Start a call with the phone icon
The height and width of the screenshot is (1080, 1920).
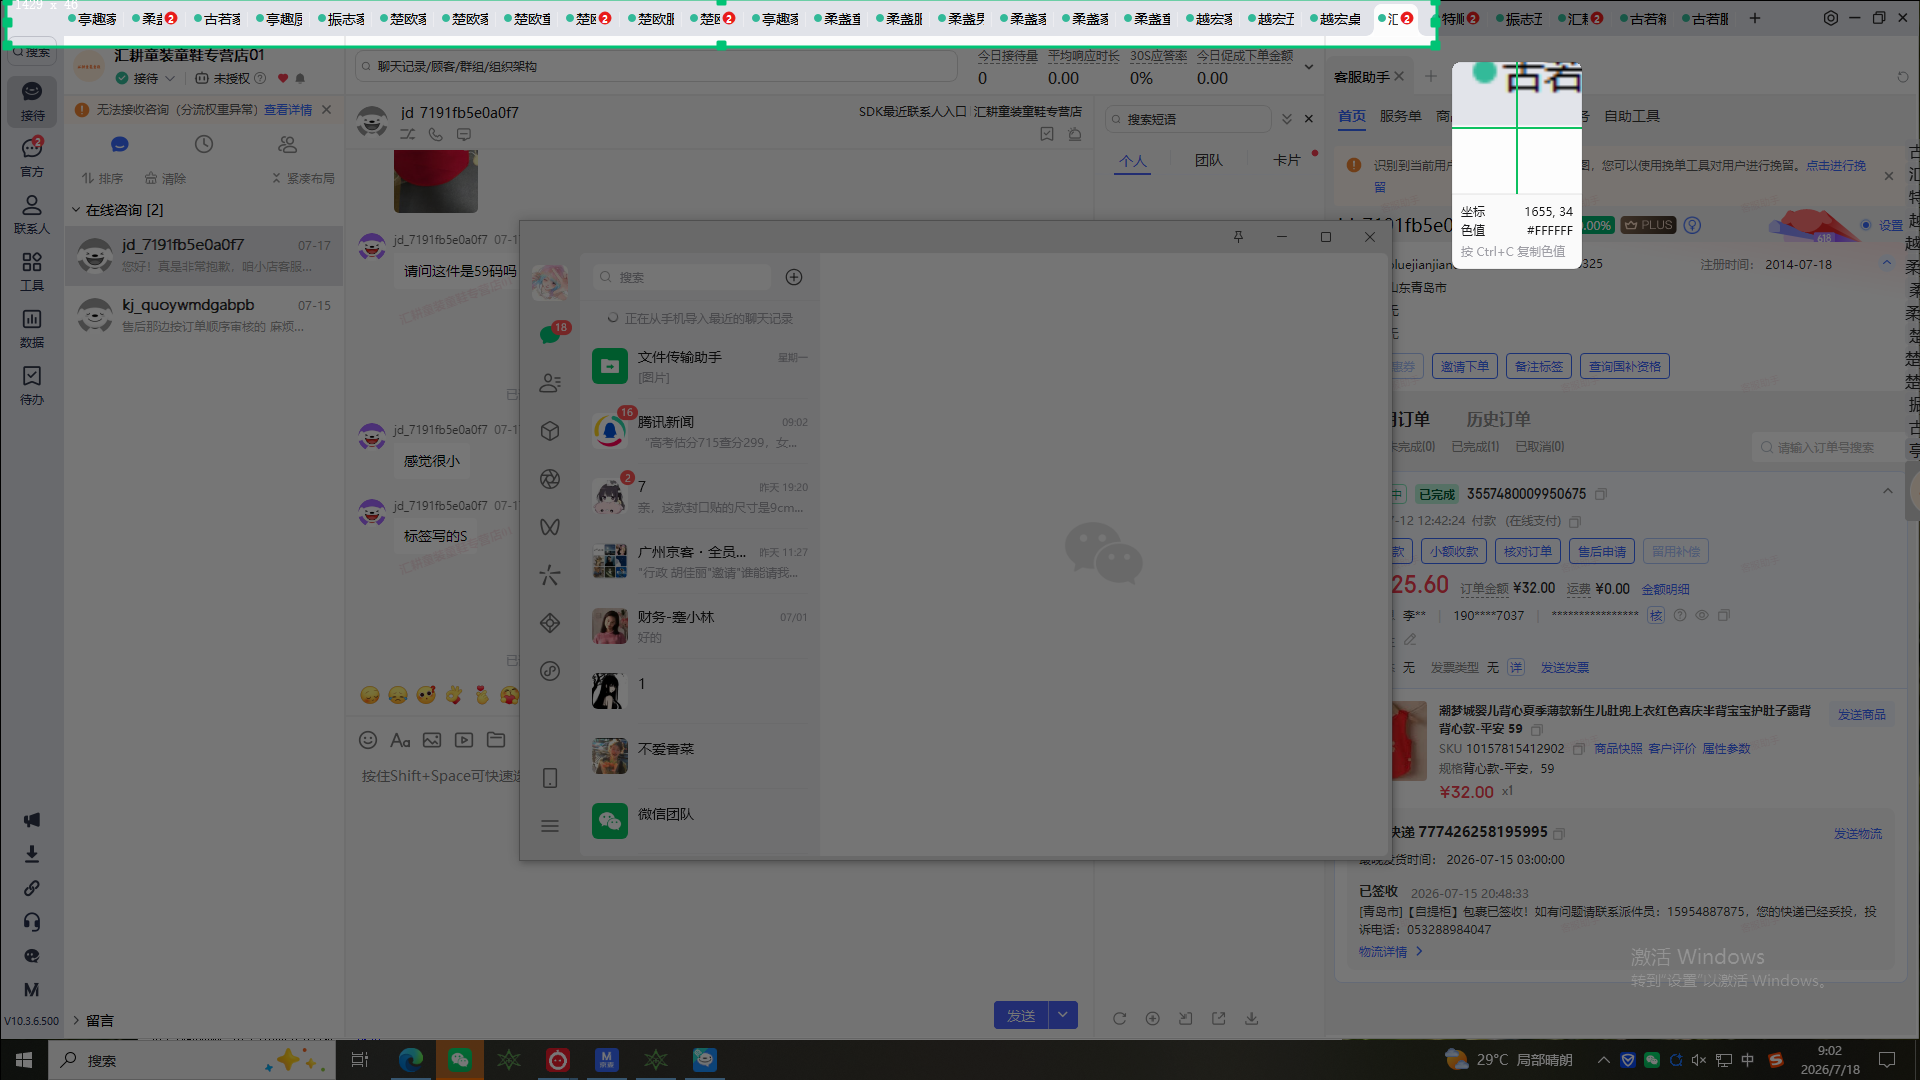(436, 134)
